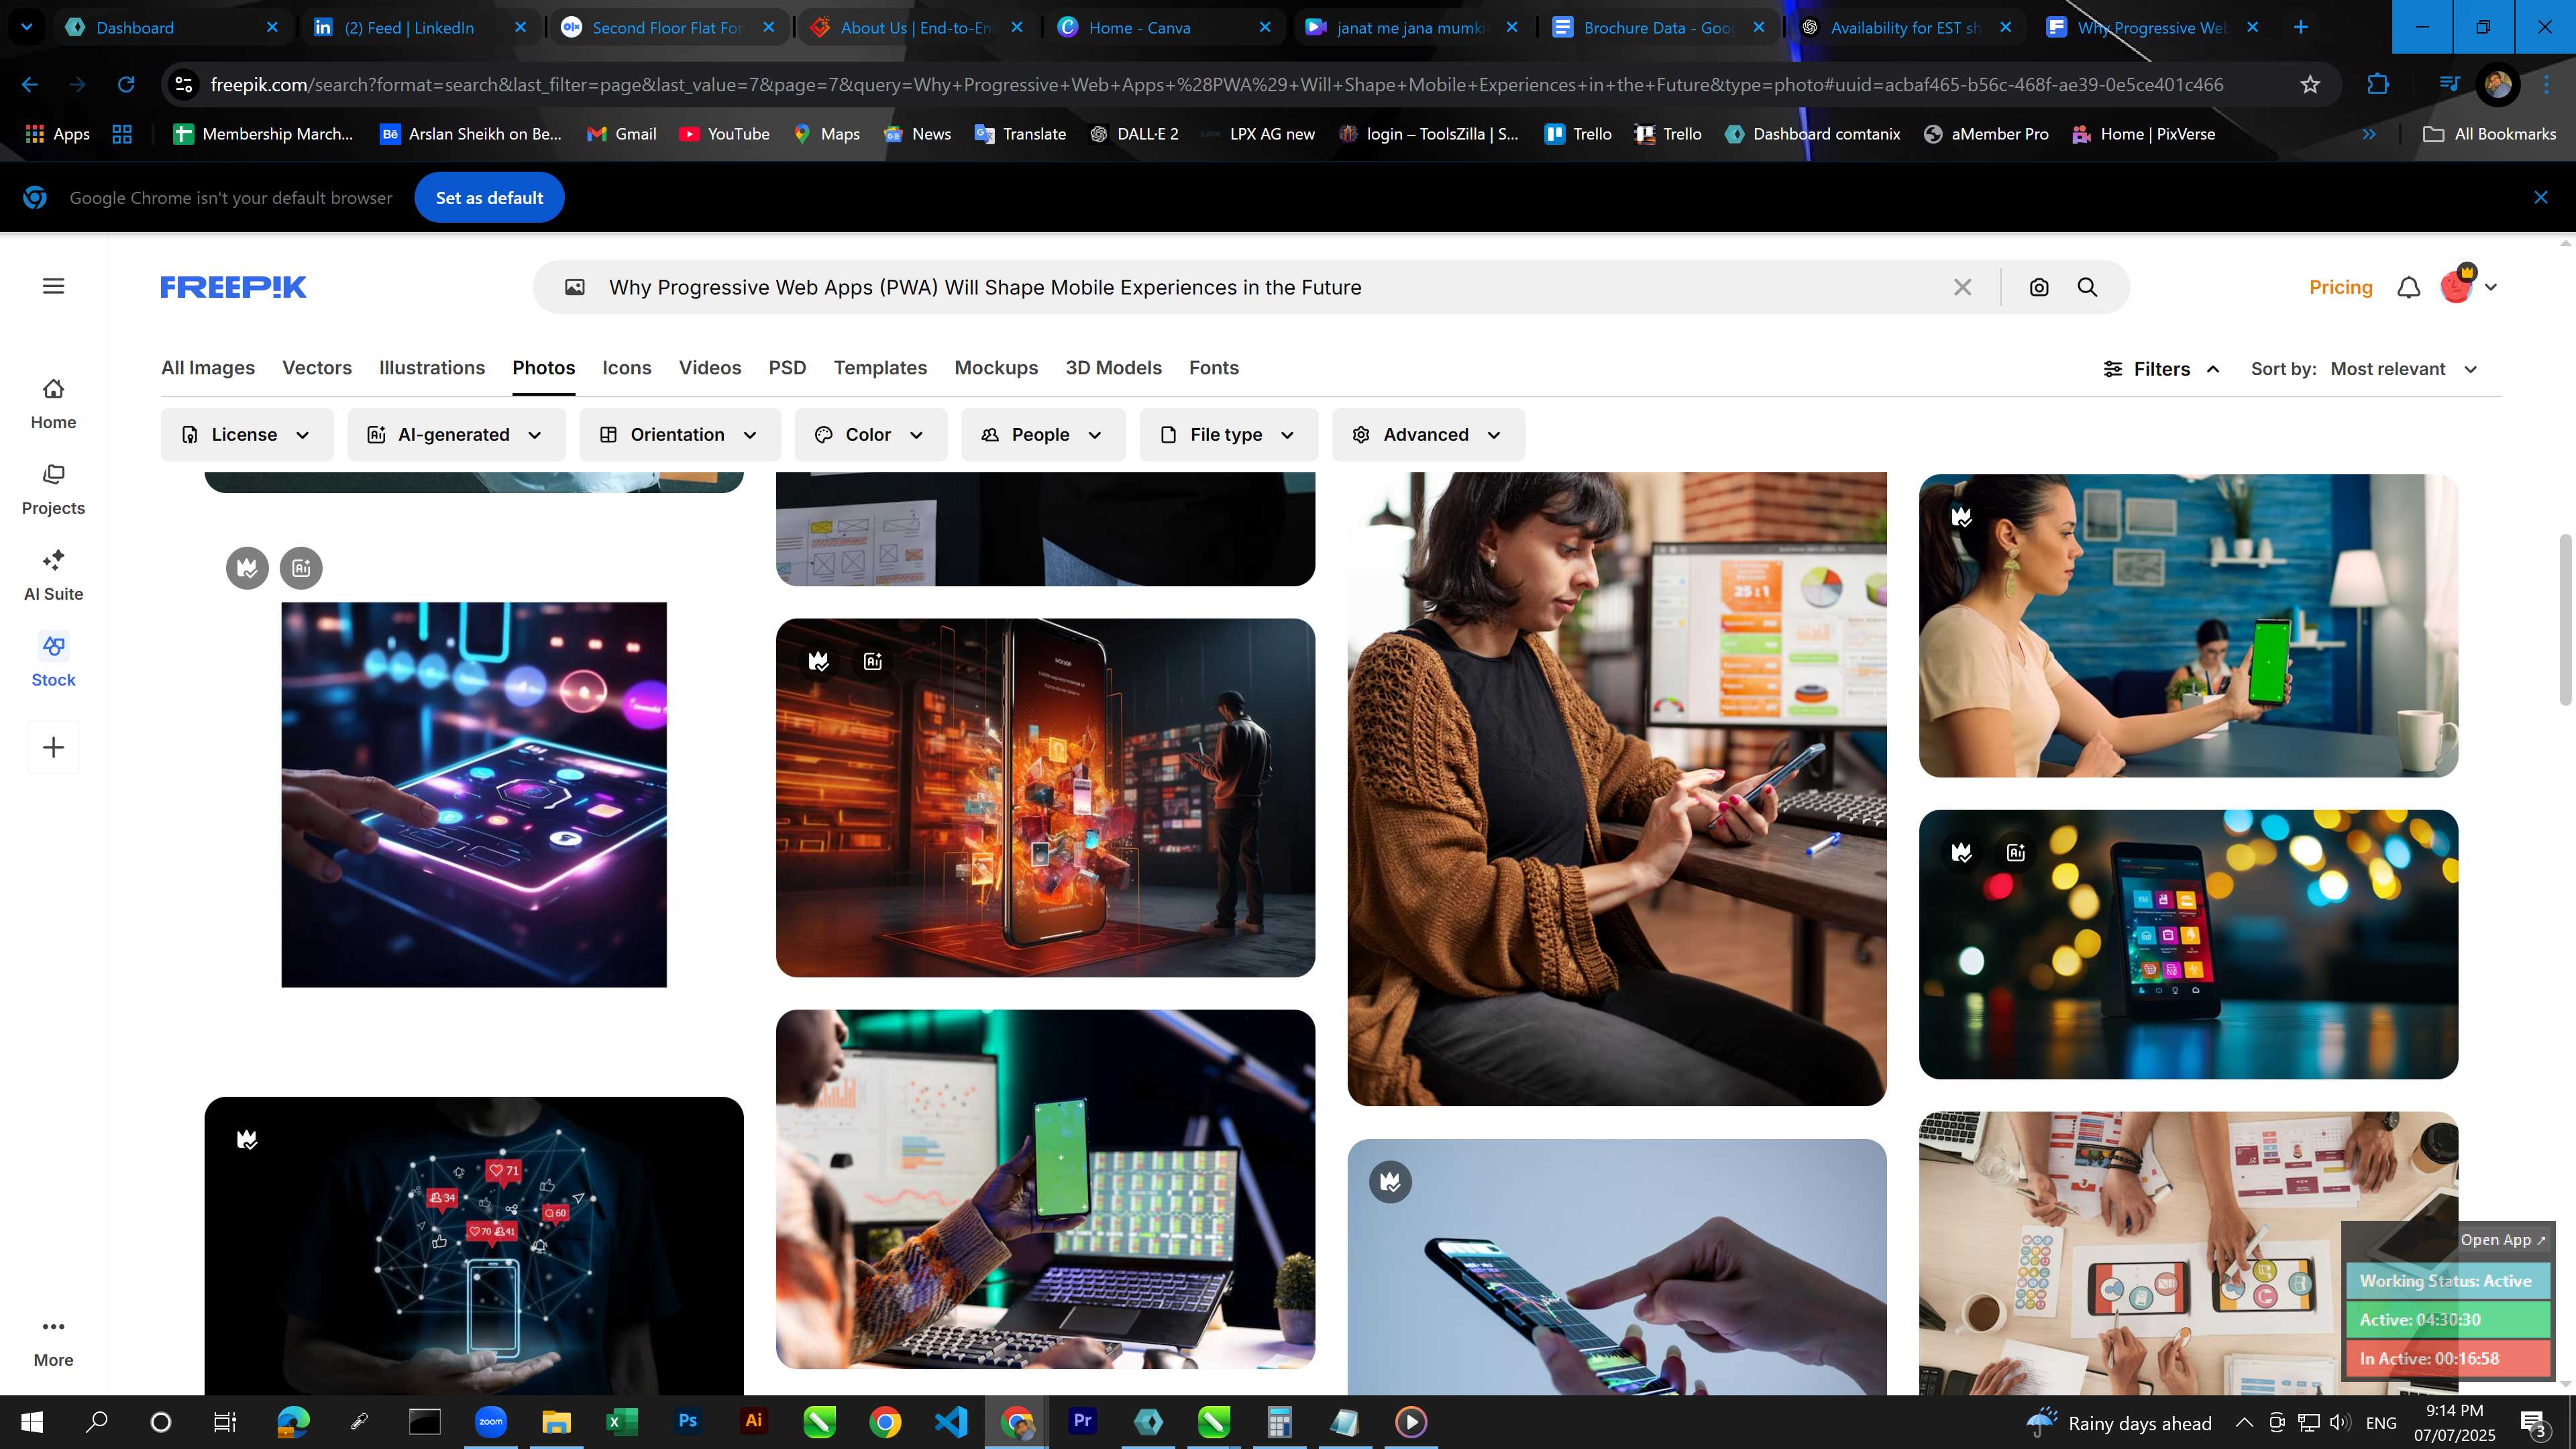Open Sort by Most relevant dropdown
This screenshot has width=2576, height=1449.
coord(2403,369)
